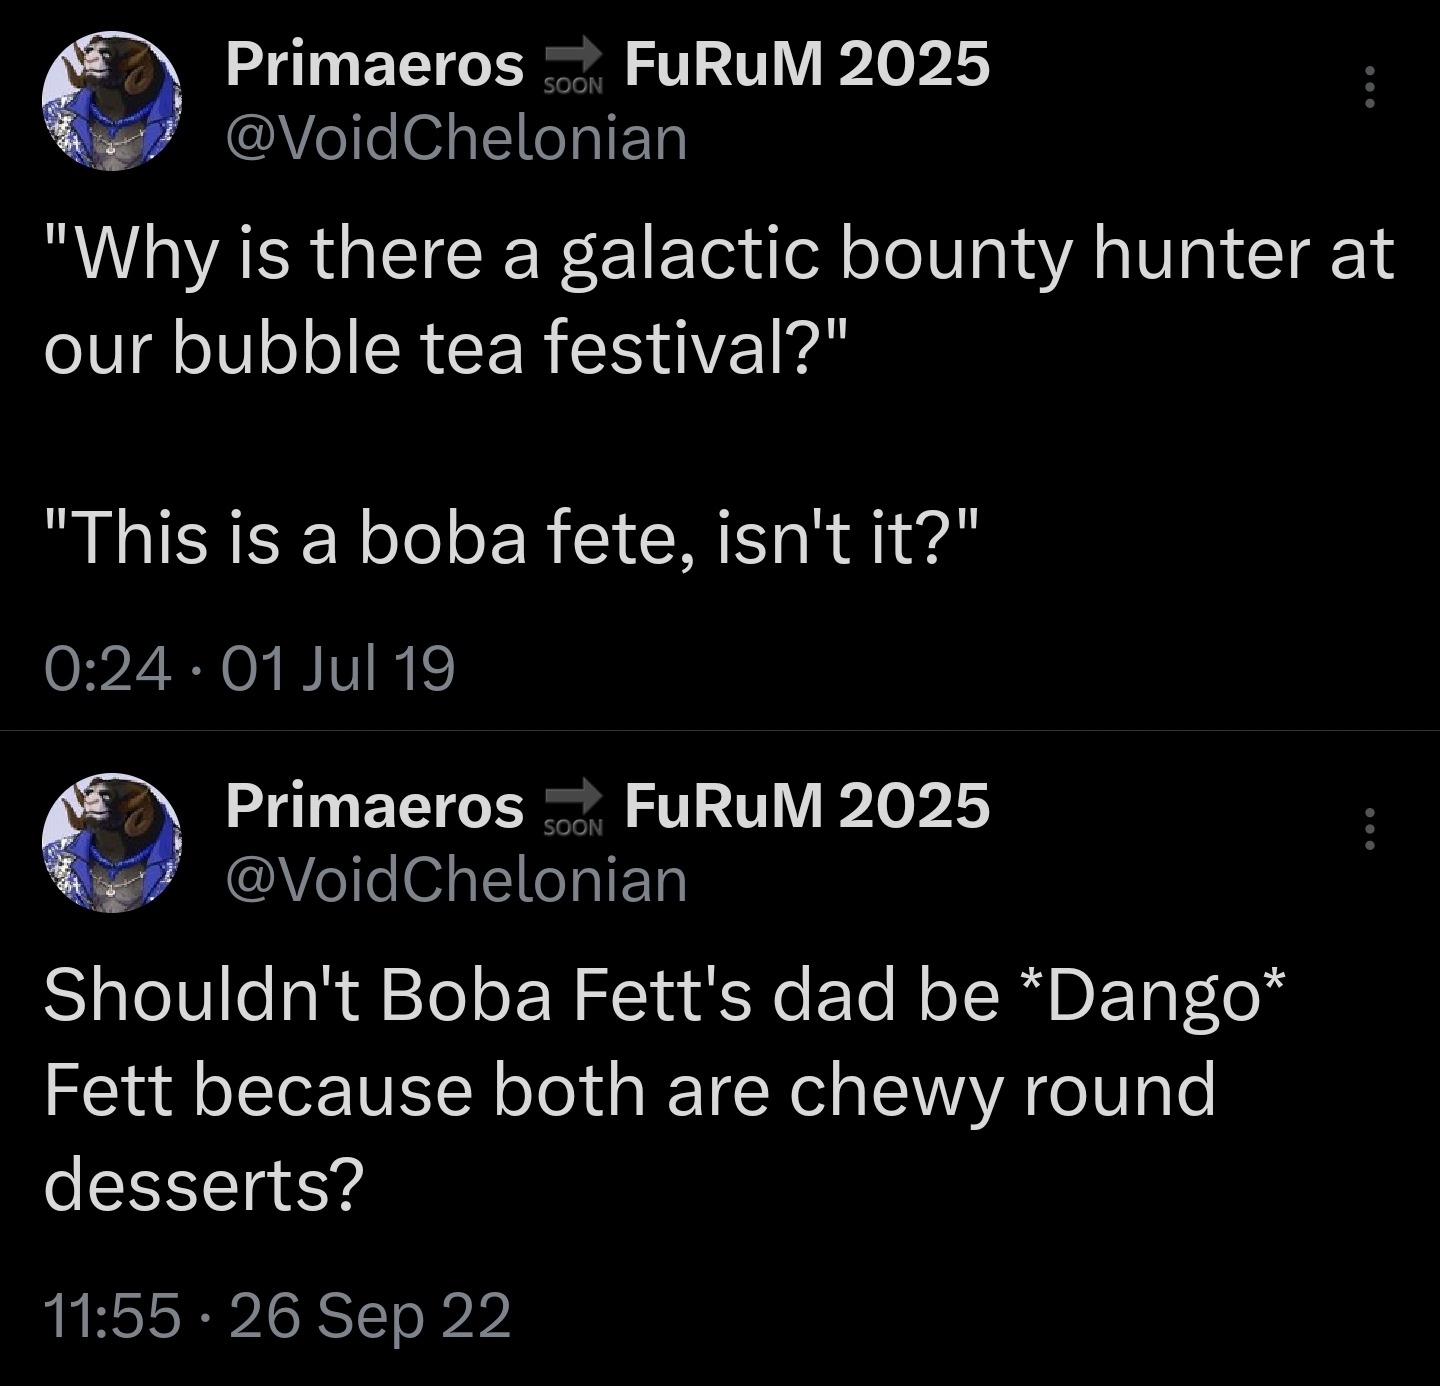
Task: Click "FuRuM 2025" in the 2022 tweet's header
Action: 807,807
